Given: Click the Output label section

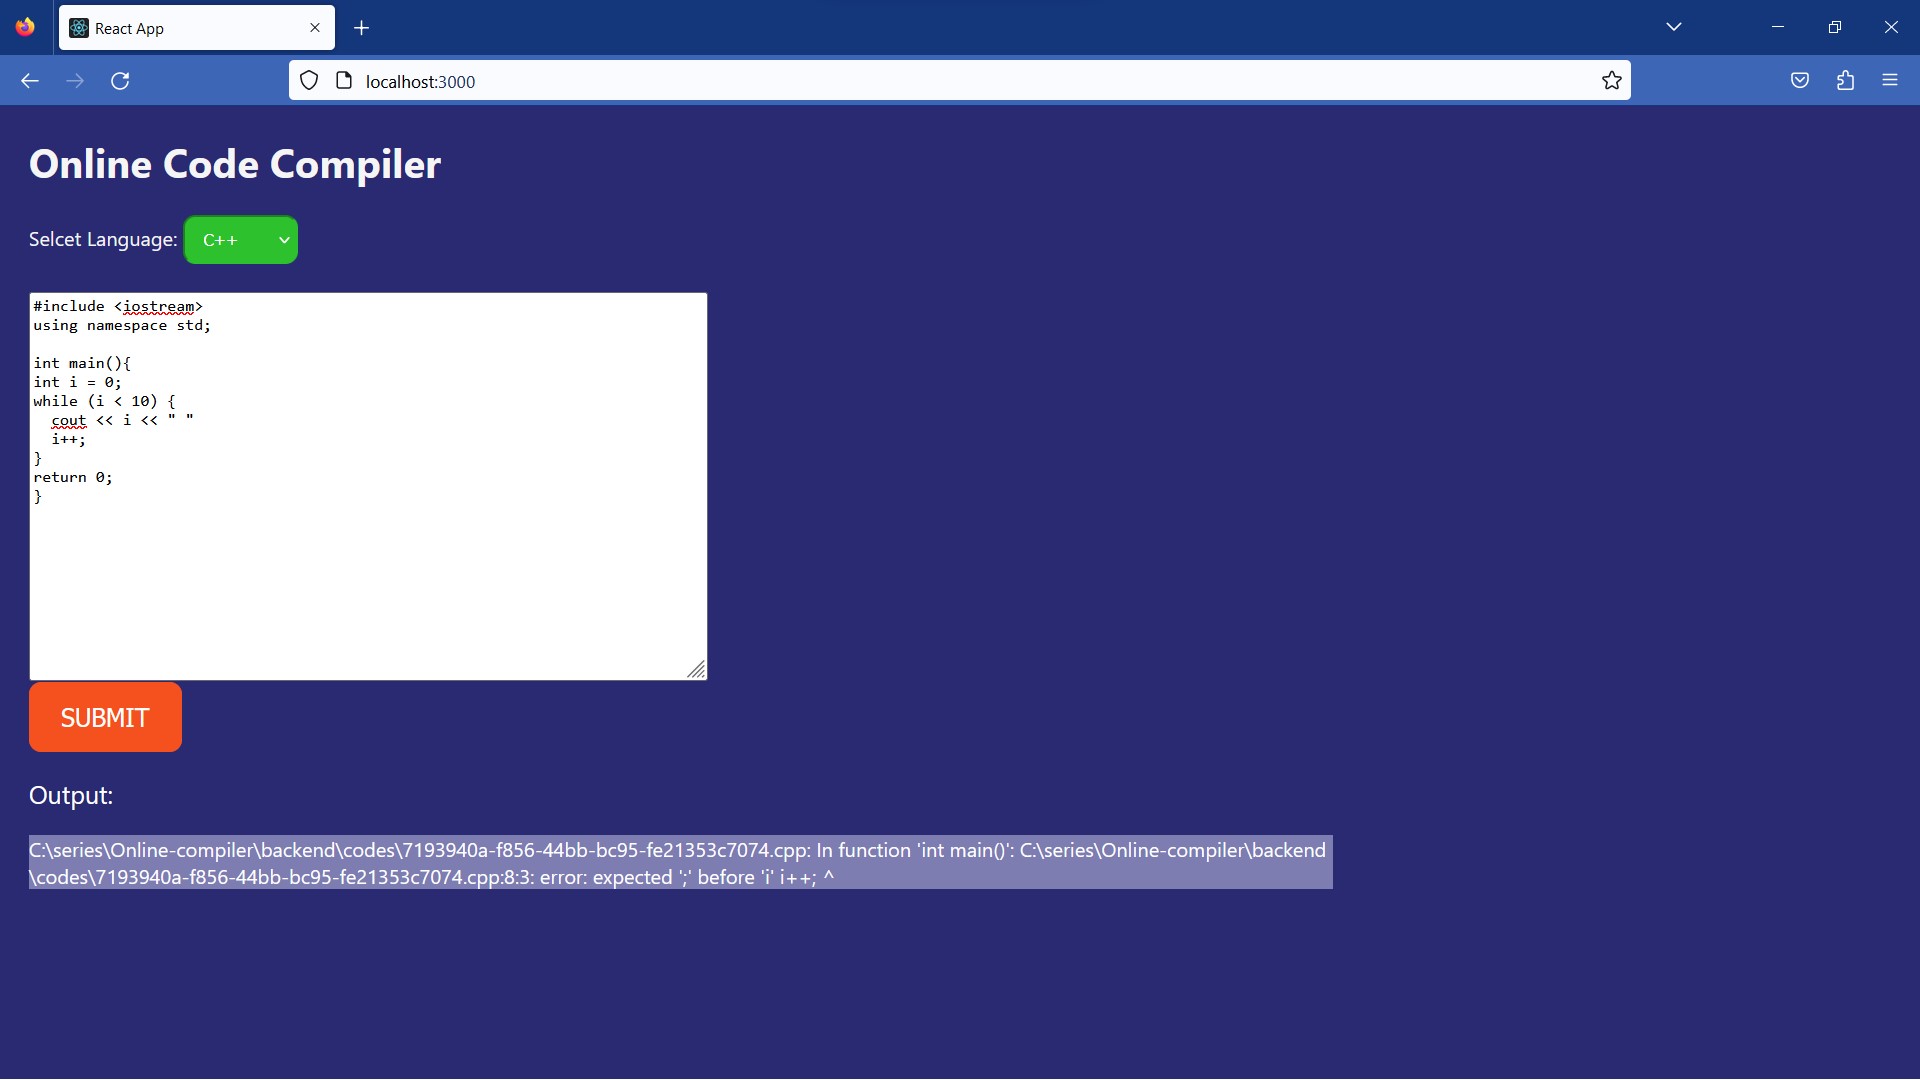Looking at the screenshot, I should tap(70, 793).
